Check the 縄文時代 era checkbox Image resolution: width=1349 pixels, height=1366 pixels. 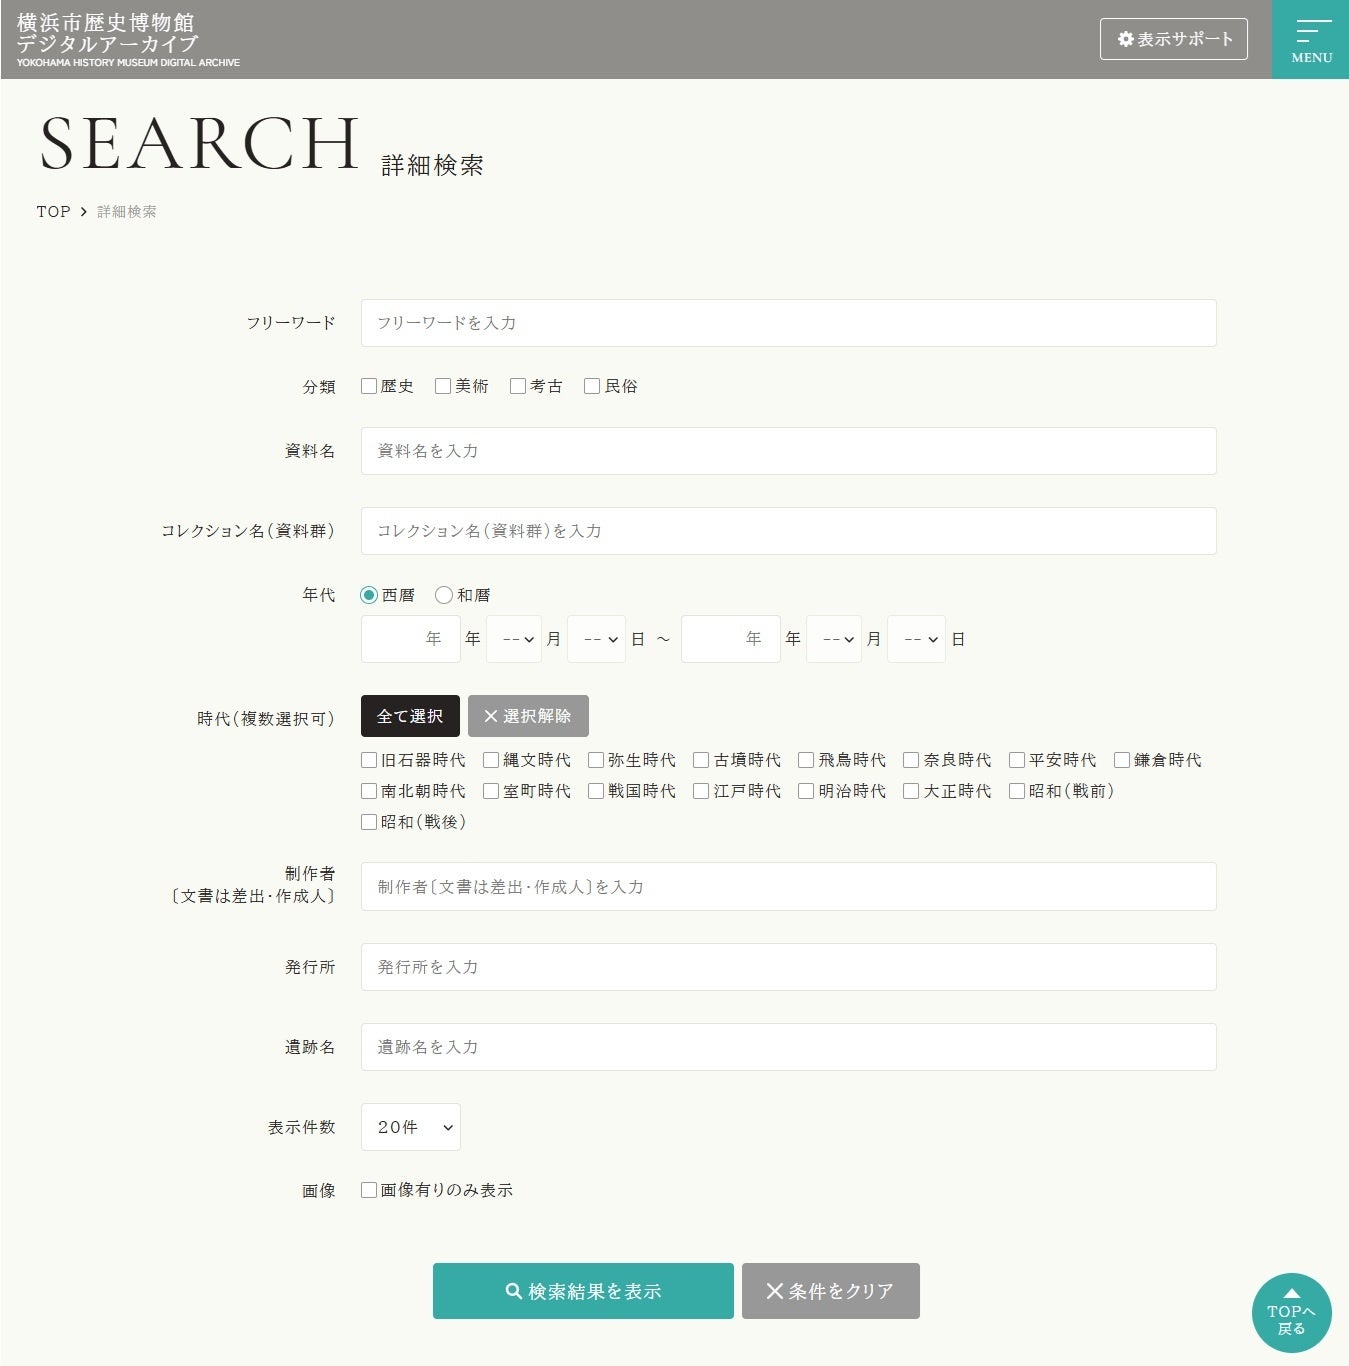[x=491, y=760]
